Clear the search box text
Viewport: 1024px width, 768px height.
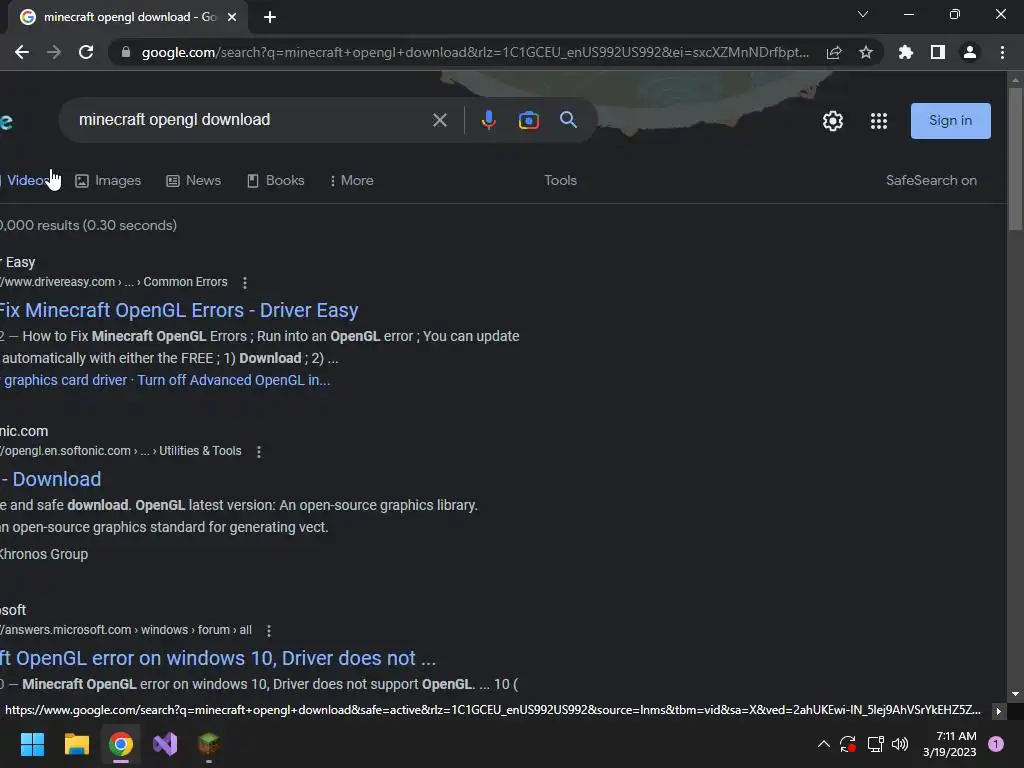tap(440, 120)
